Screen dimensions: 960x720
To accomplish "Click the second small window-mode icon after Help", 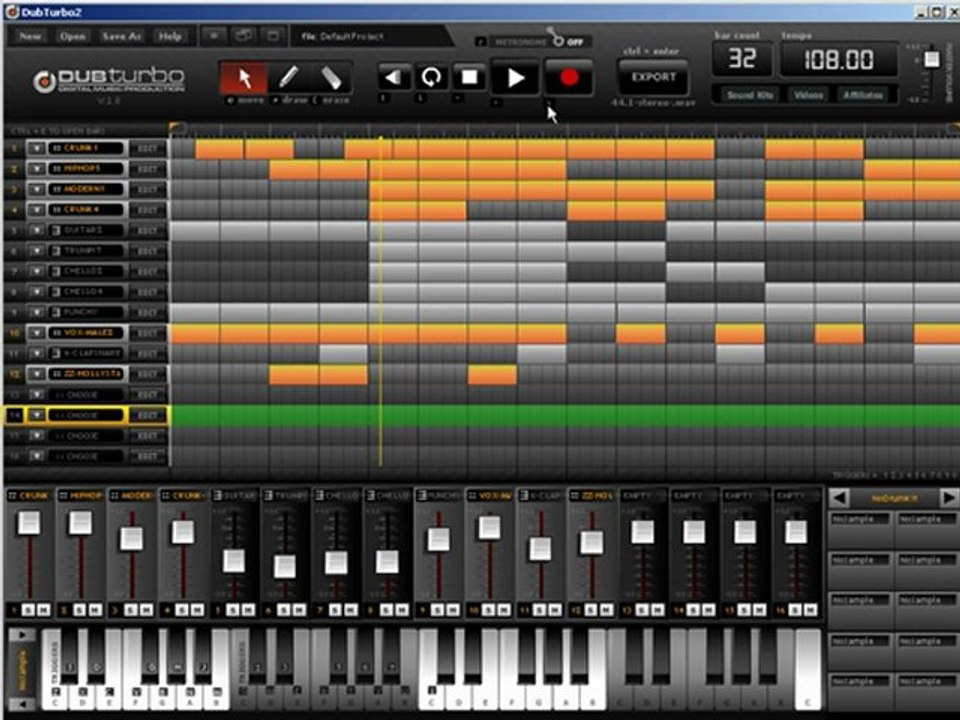I will [243, 36].
